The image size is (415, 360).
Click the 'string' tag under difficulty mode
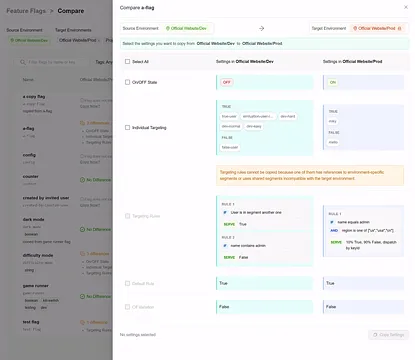tap(29, 270)
